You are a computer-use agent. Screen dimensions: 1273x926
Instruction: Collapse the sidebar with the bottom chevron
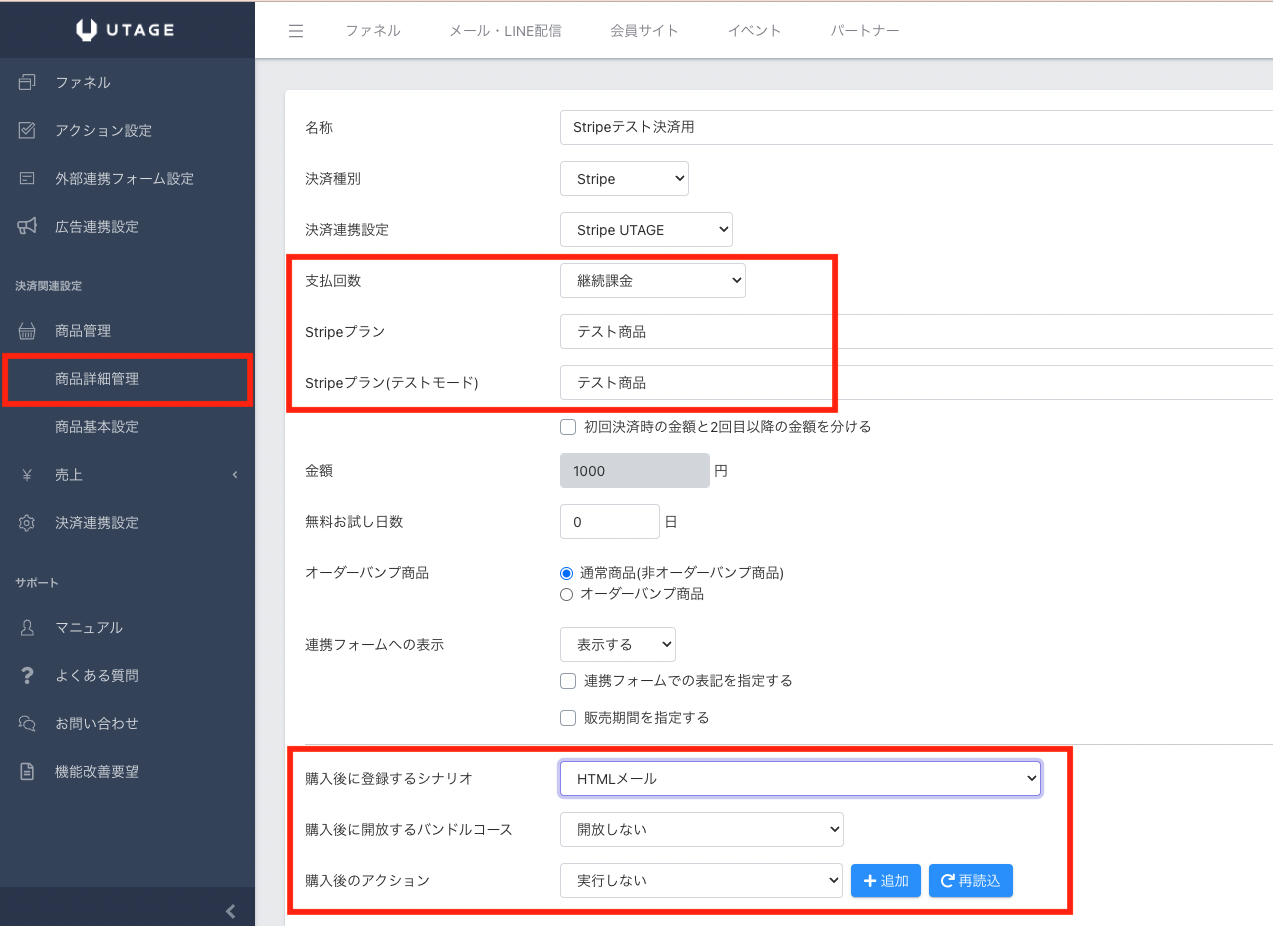231,911
